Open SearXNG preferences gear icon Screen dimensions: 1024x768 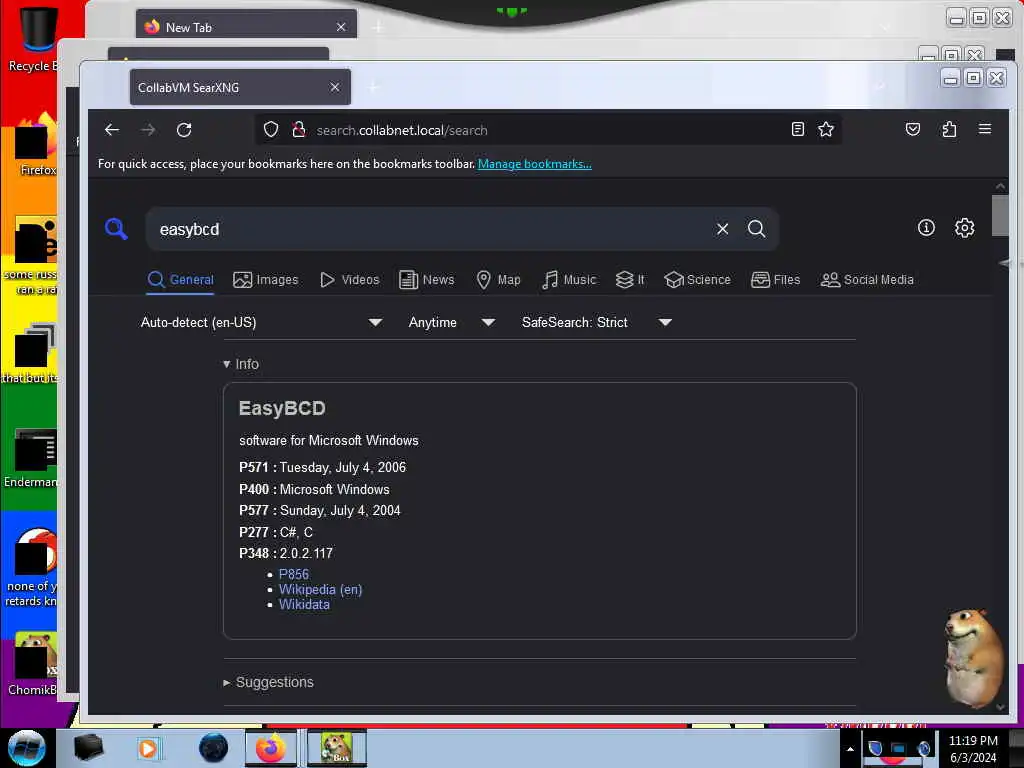(965, 227)
